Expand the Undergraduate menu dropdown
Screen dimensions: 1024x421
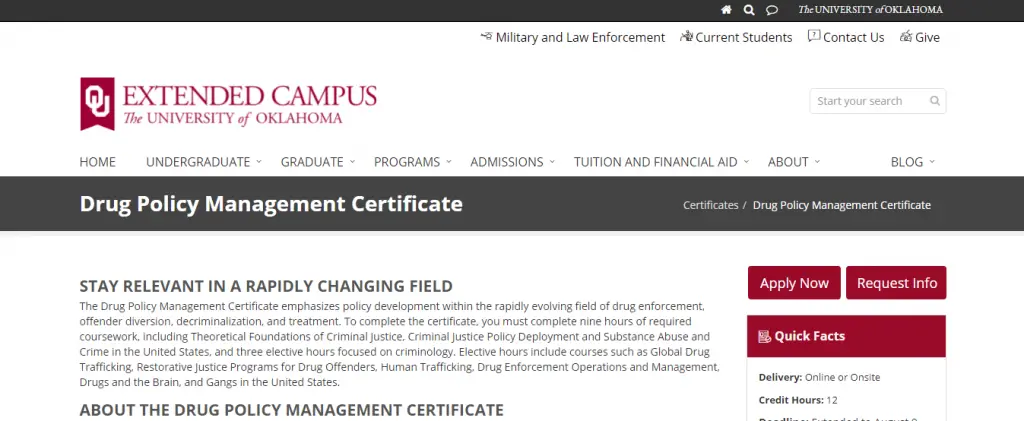click(x=204, y=162)
